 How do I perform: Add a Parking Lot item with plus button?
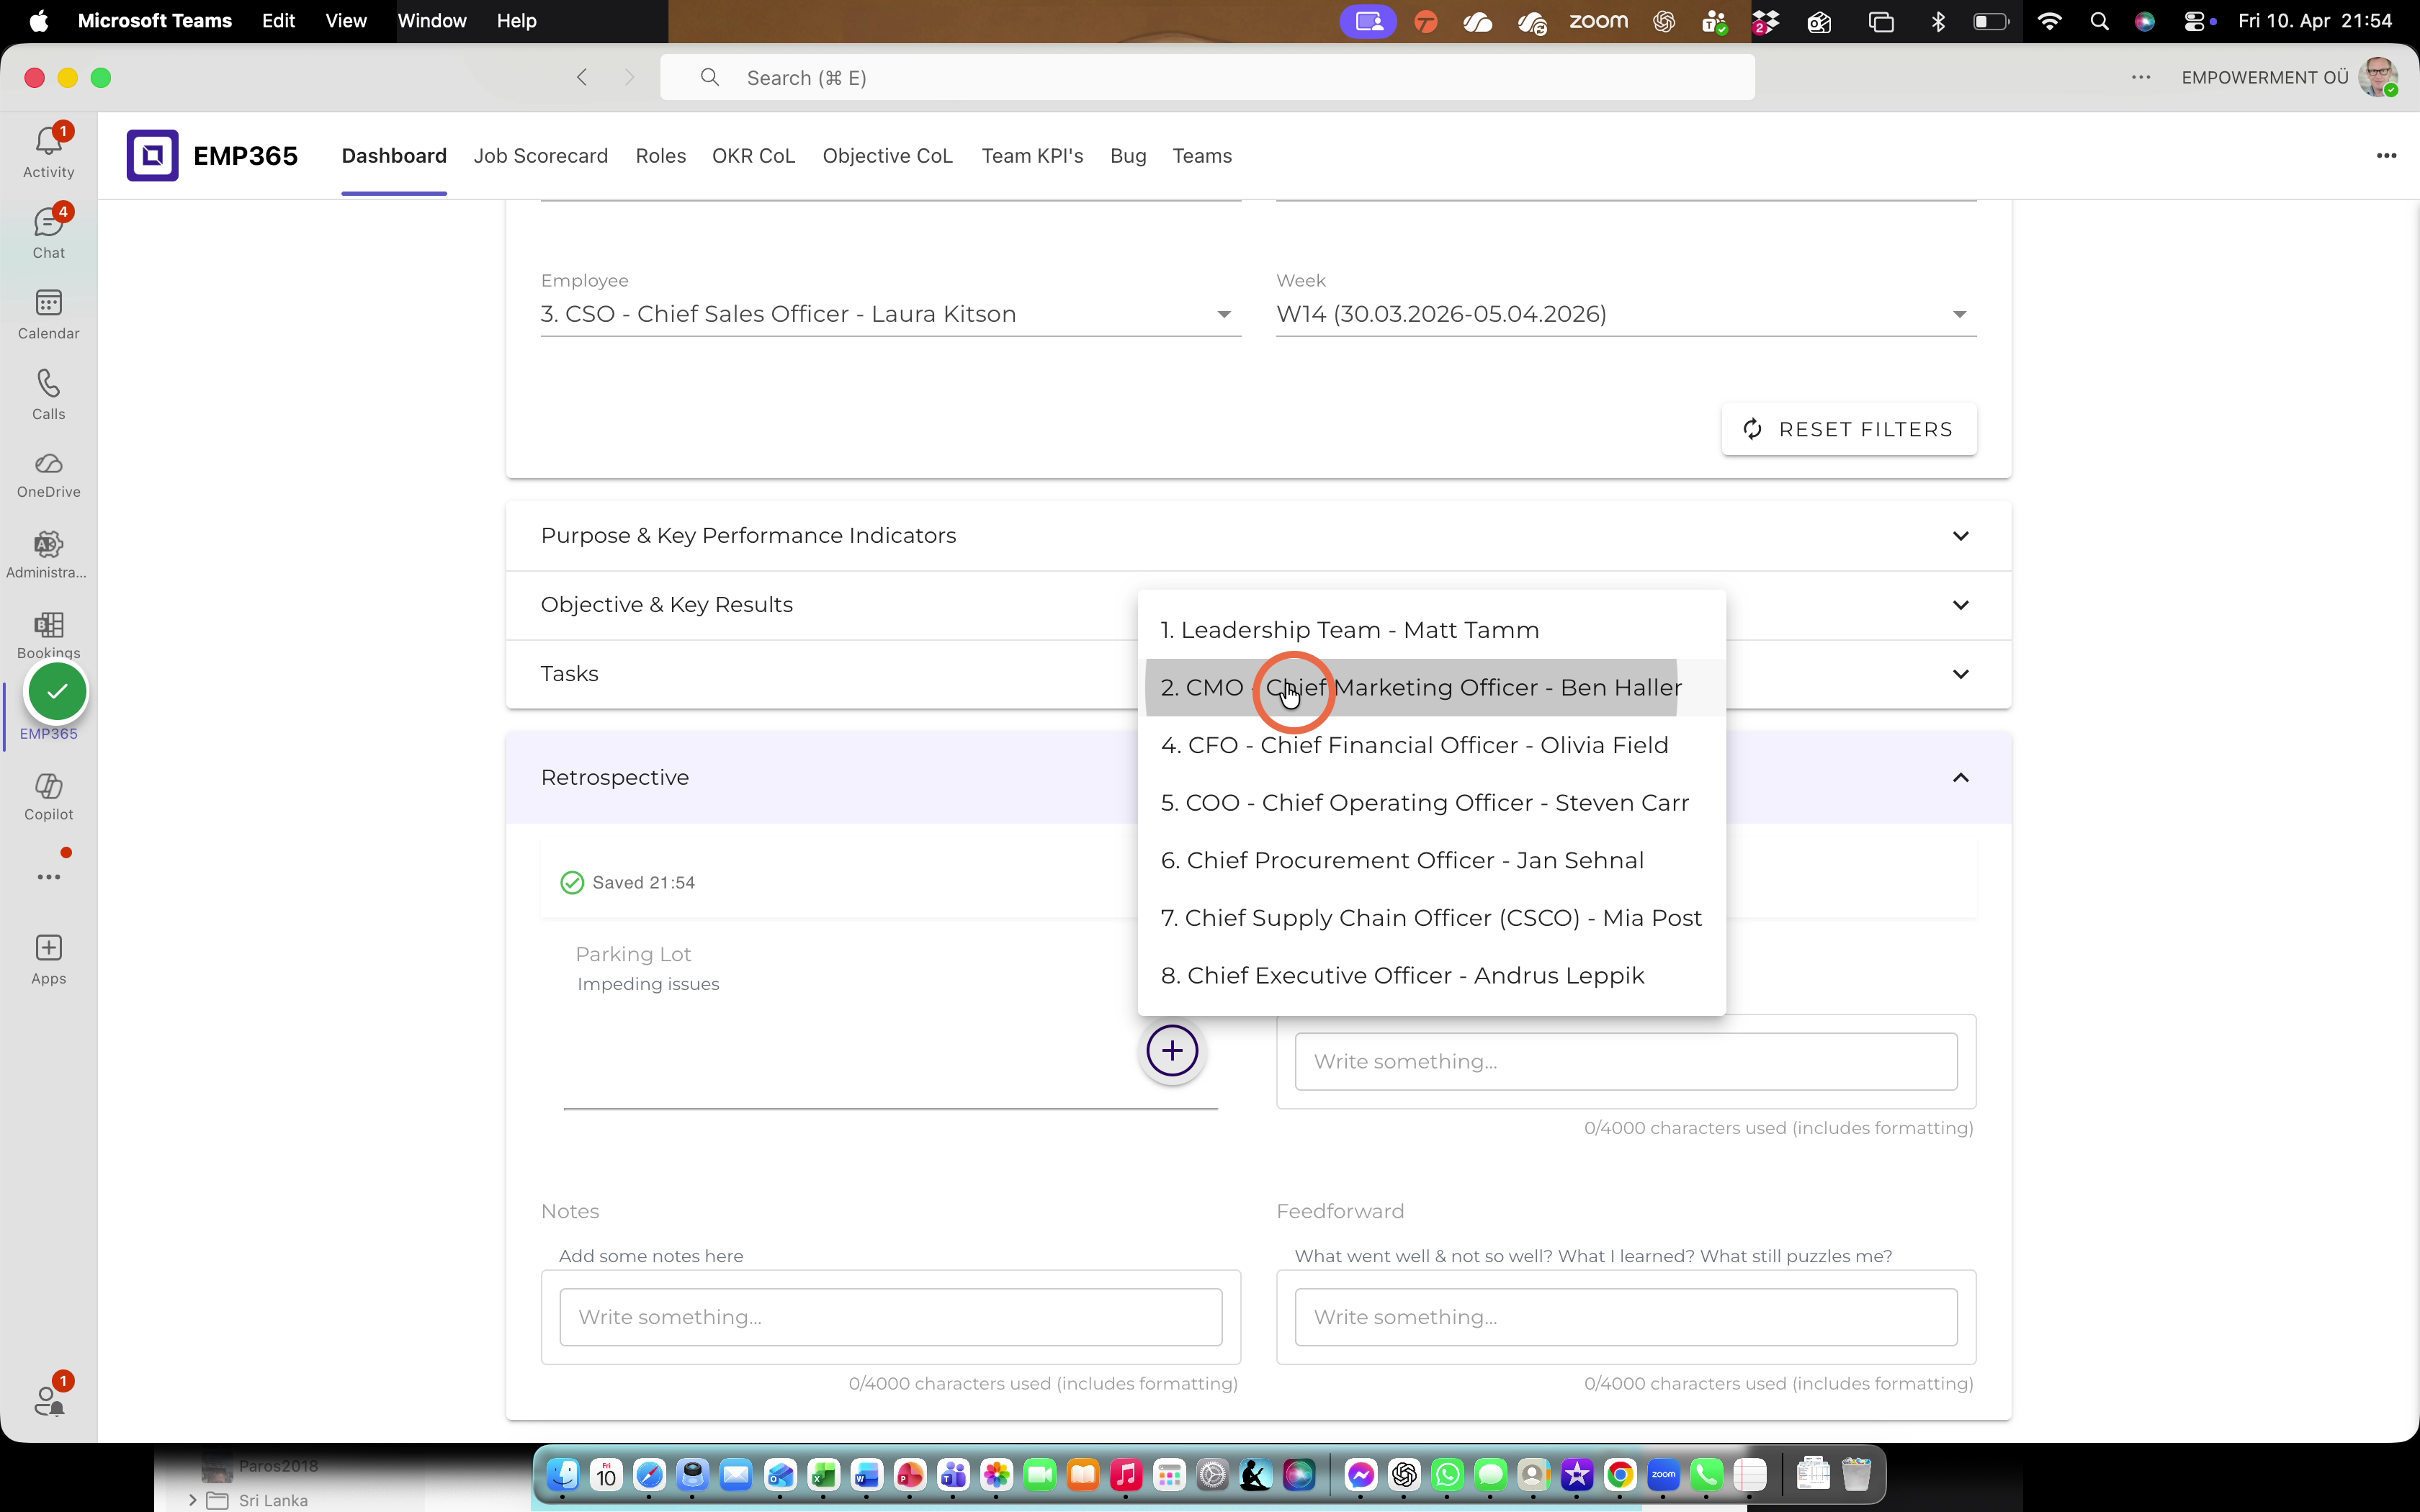tap(1172, 1051)
